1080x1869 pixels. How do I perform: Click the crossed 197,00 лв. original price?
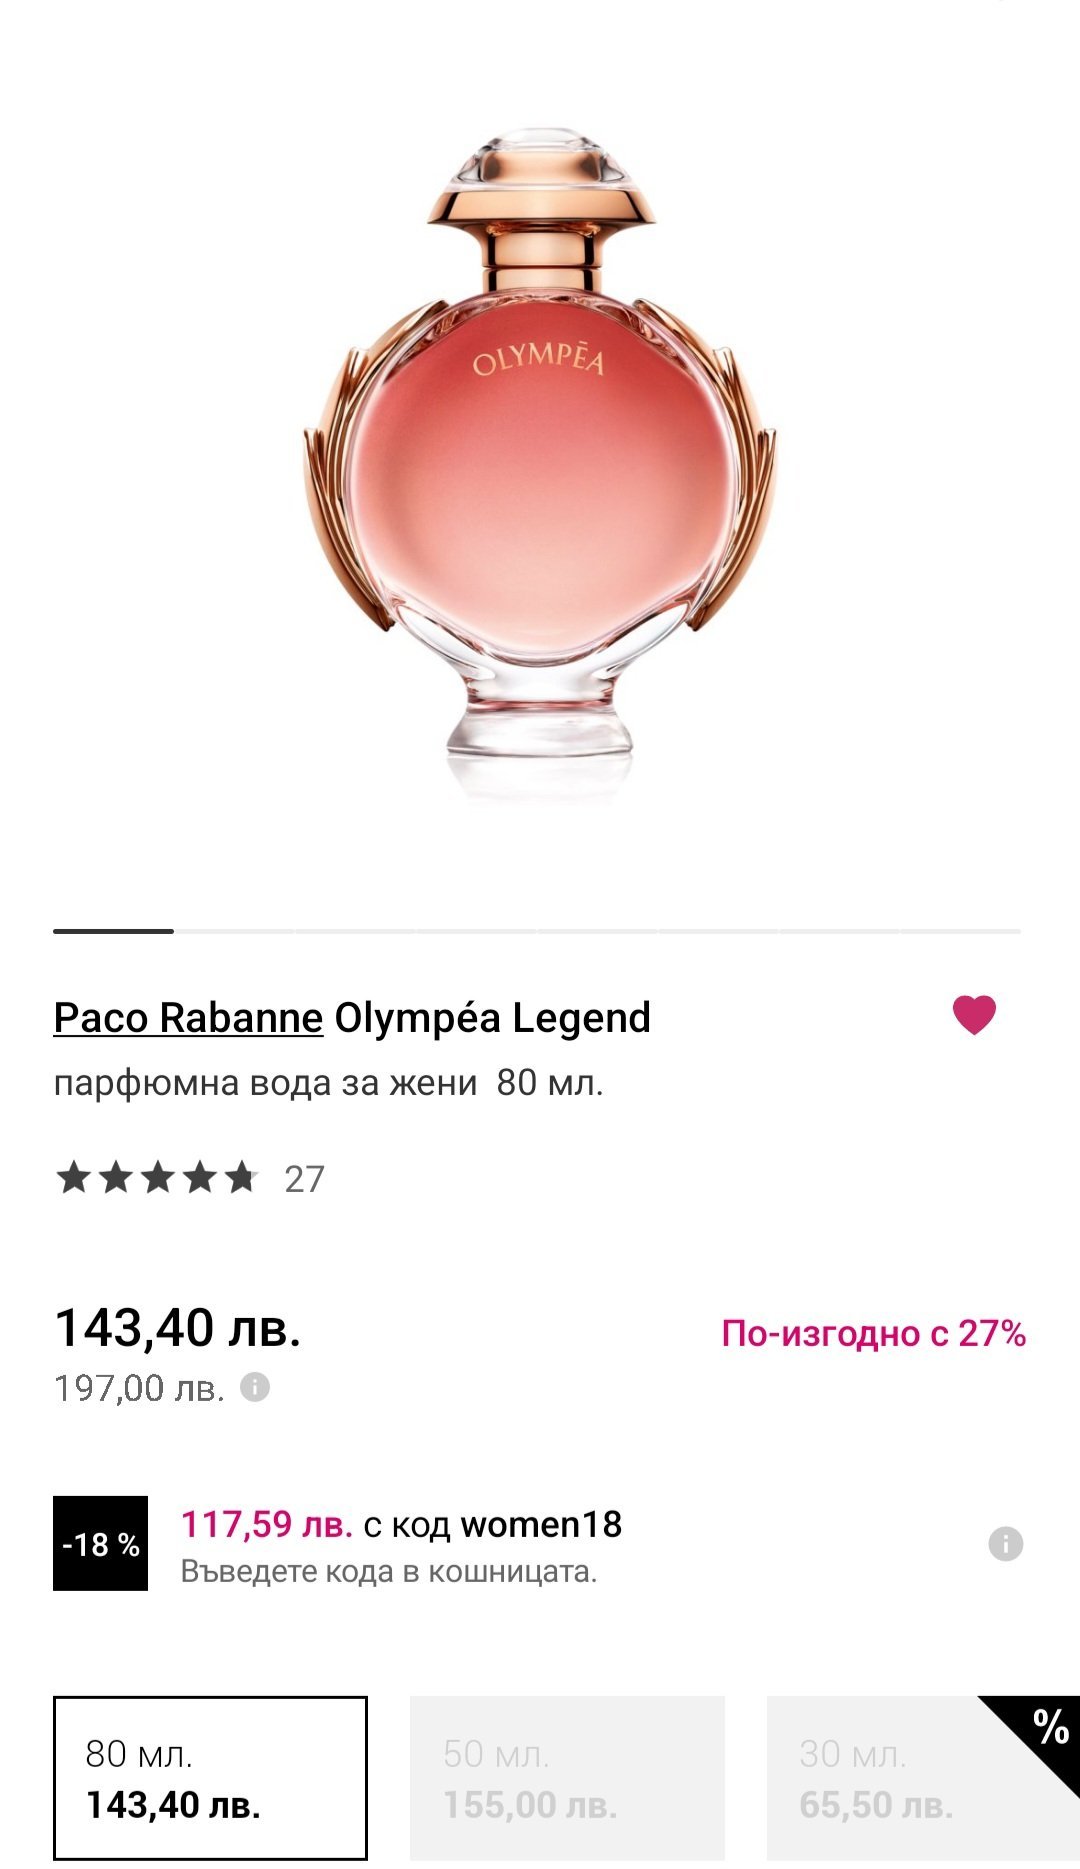[x=139, y=1388]
